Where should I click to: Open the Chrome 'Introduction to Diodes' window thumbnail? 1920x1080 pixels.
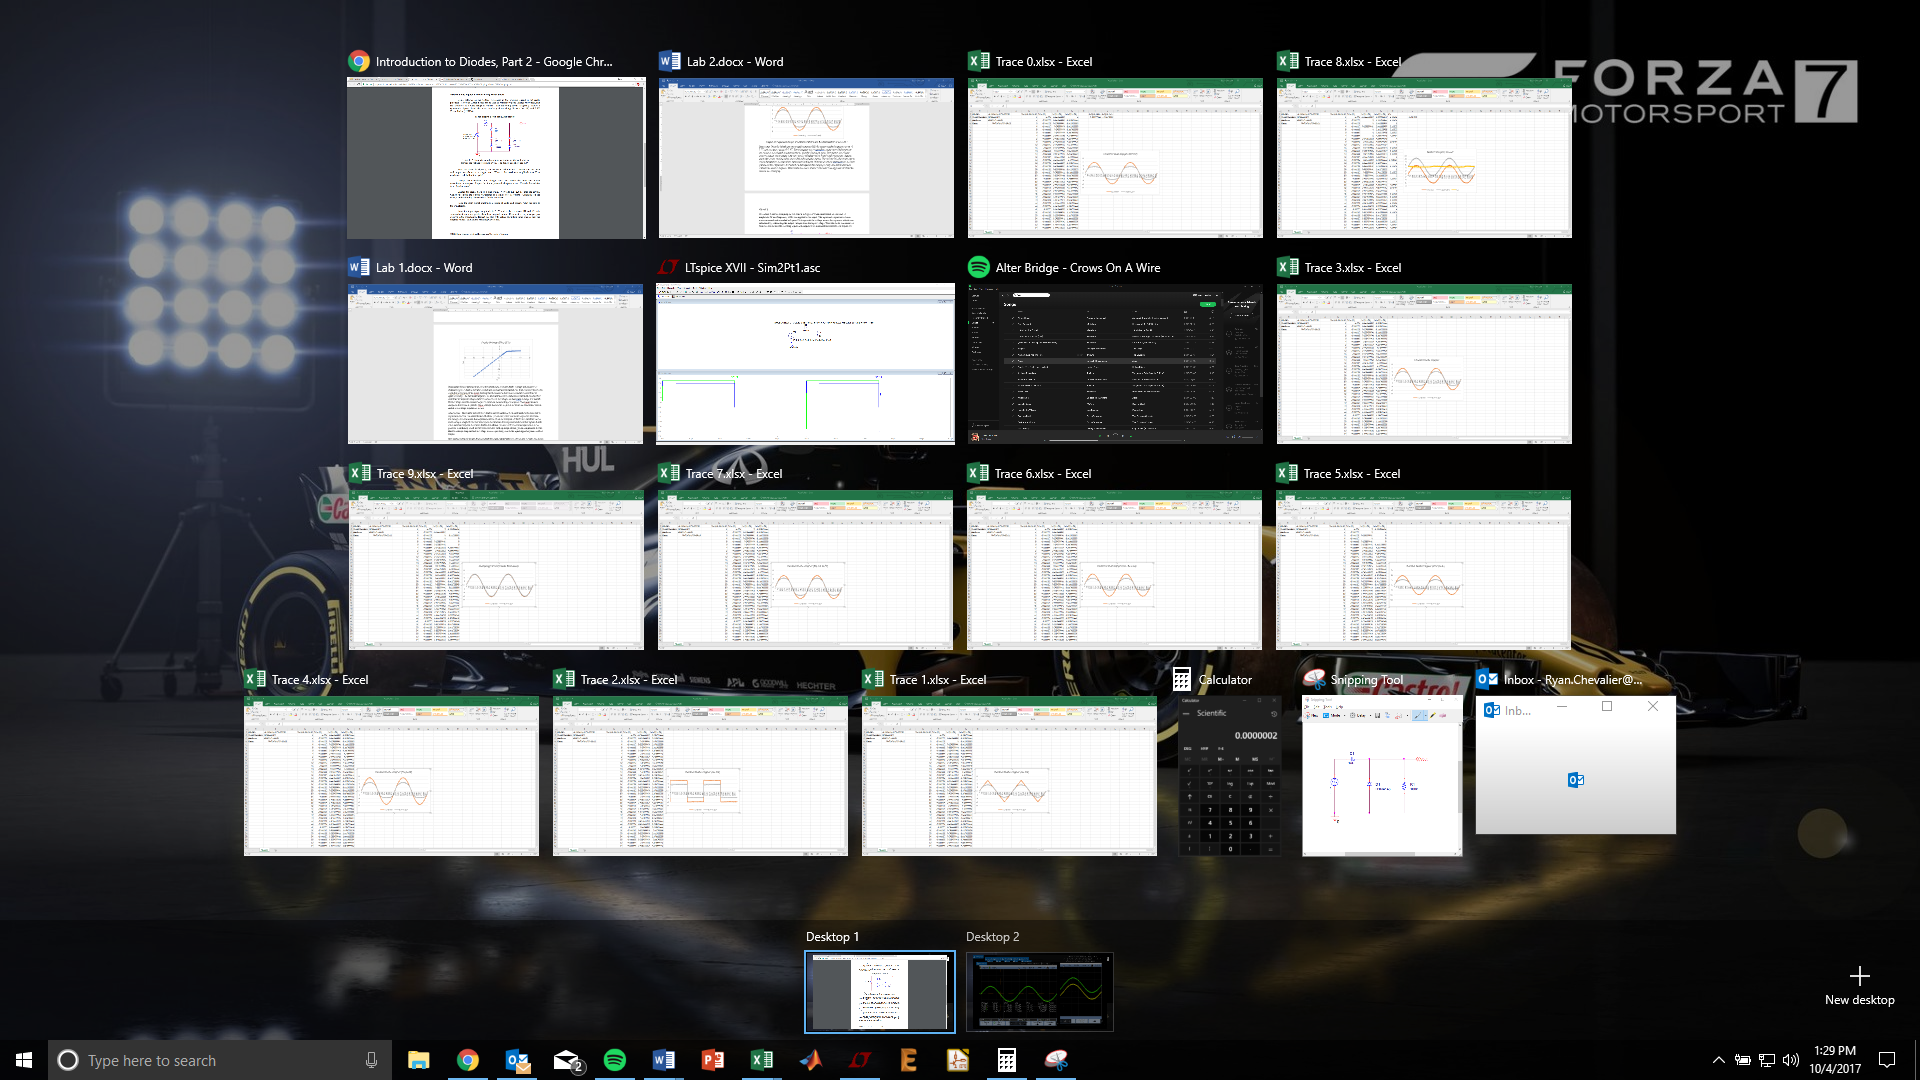[496, 158]
